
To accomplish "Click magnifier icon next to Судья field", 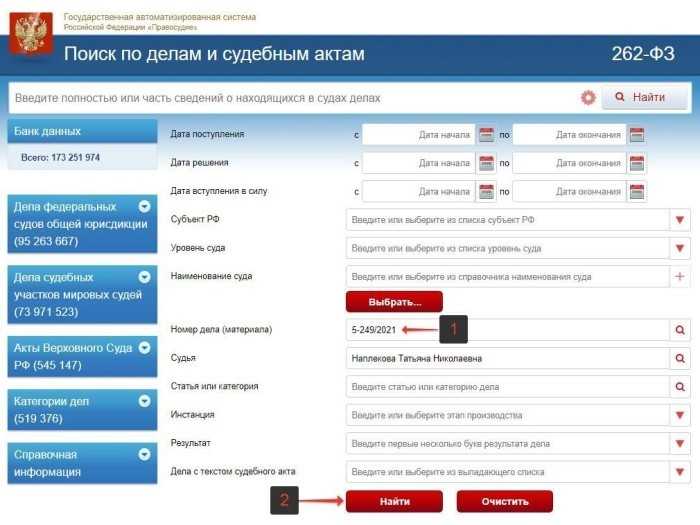I will click(680, 358).
